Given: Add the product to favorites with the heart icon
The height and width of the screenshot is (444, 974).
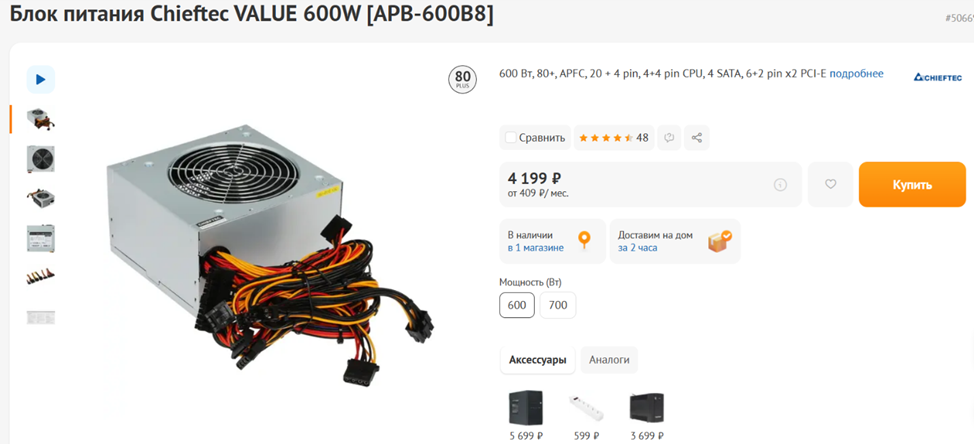Looking at the screenshot, I should tap(831, 184).
